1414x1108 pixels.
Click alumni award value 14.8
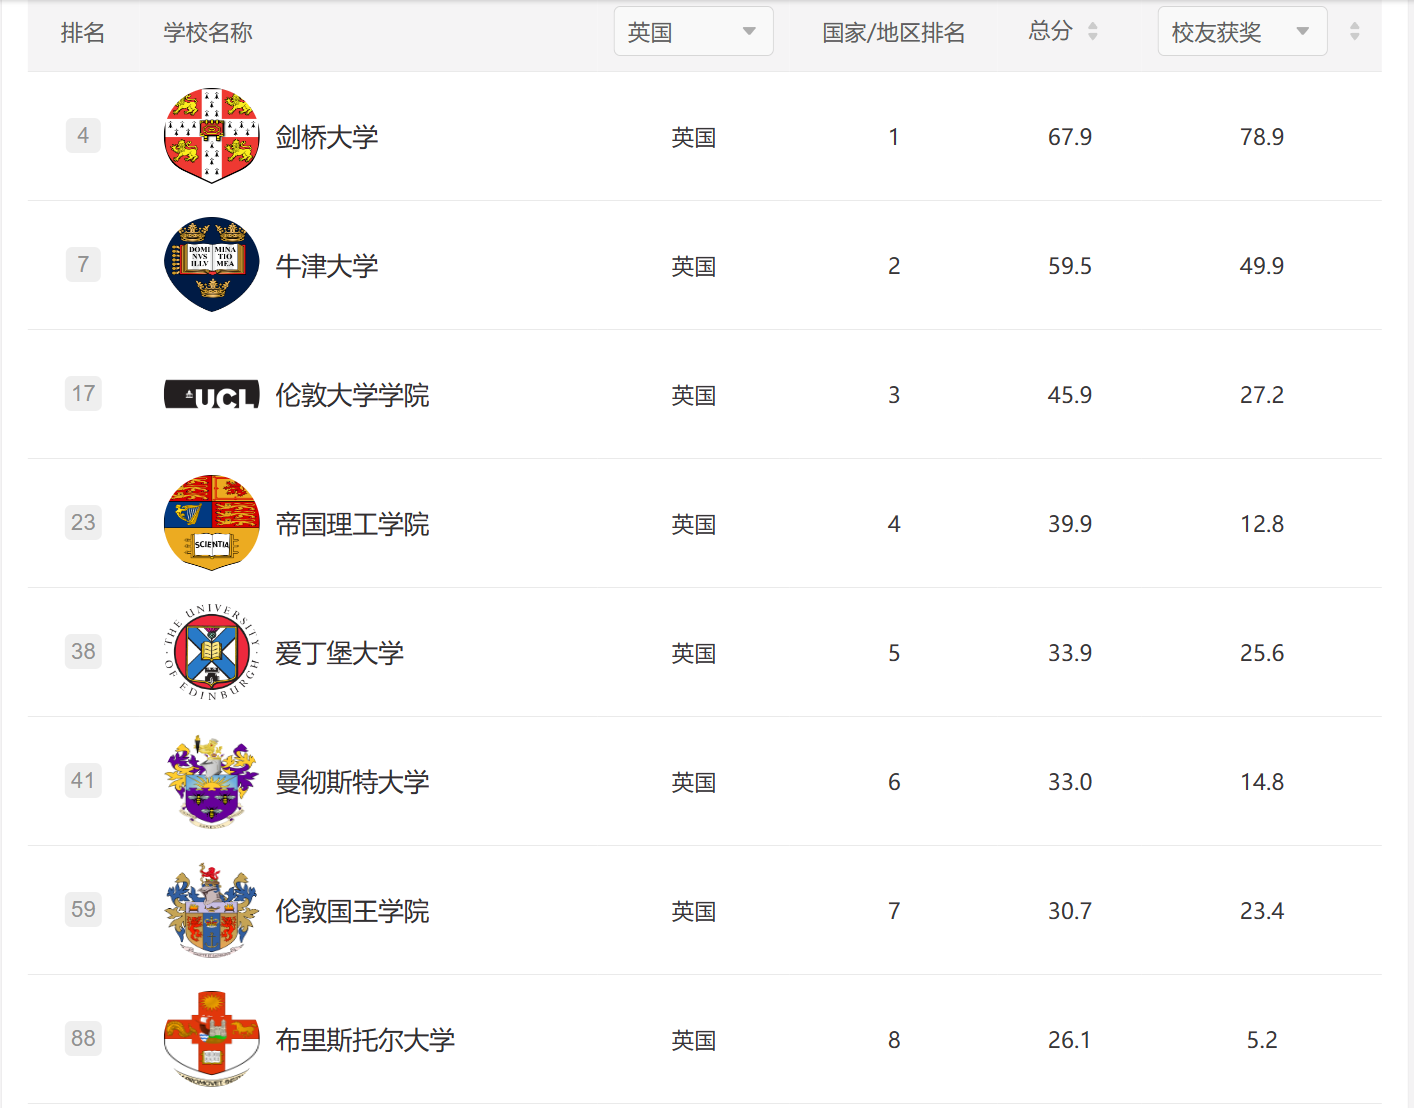pyautogui.click(x=1262, y=782)
